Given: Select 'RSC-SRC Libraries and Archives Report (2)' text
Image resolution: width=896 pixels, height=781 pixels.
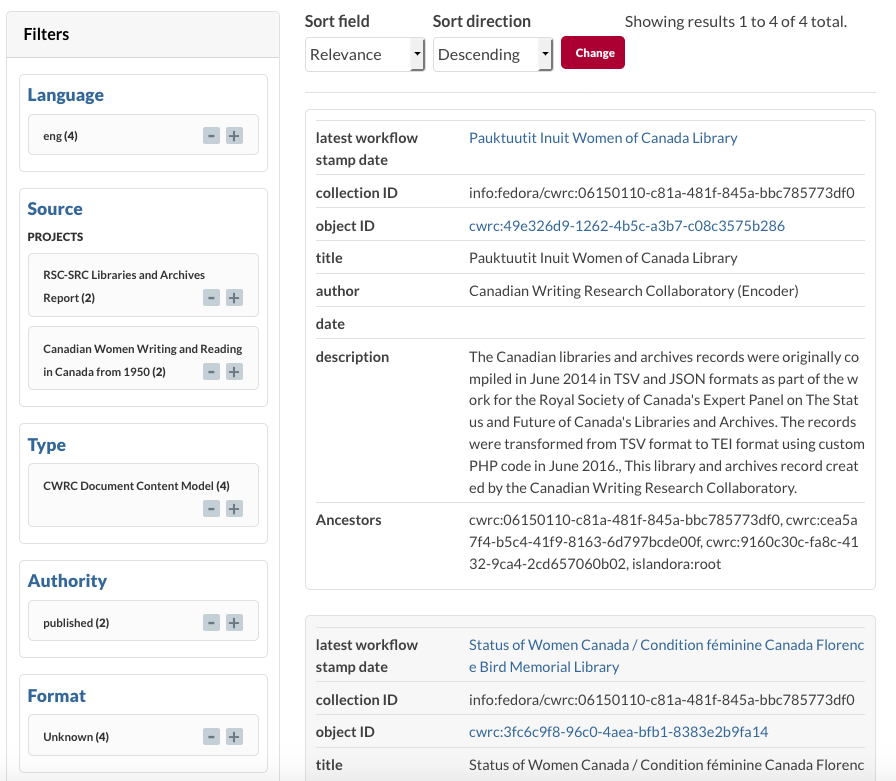Looking at the screenshot, I should (124, 286).
